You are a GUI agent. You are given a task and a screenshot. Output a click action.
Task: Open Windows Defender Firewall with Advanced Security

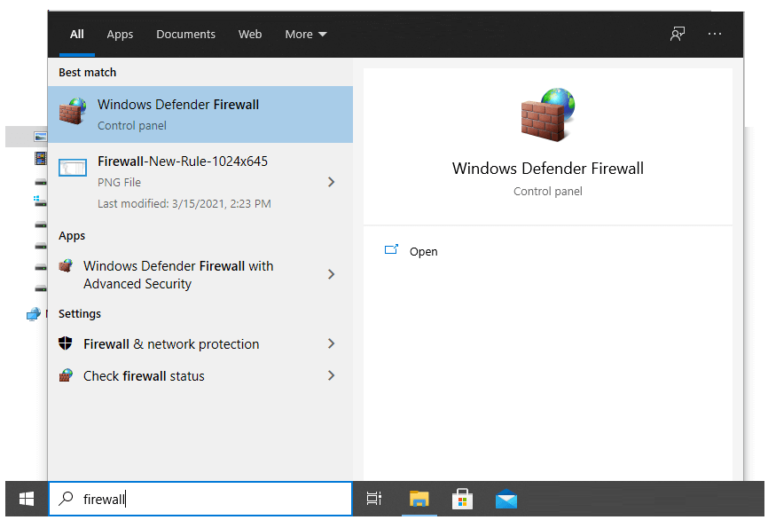200,275
